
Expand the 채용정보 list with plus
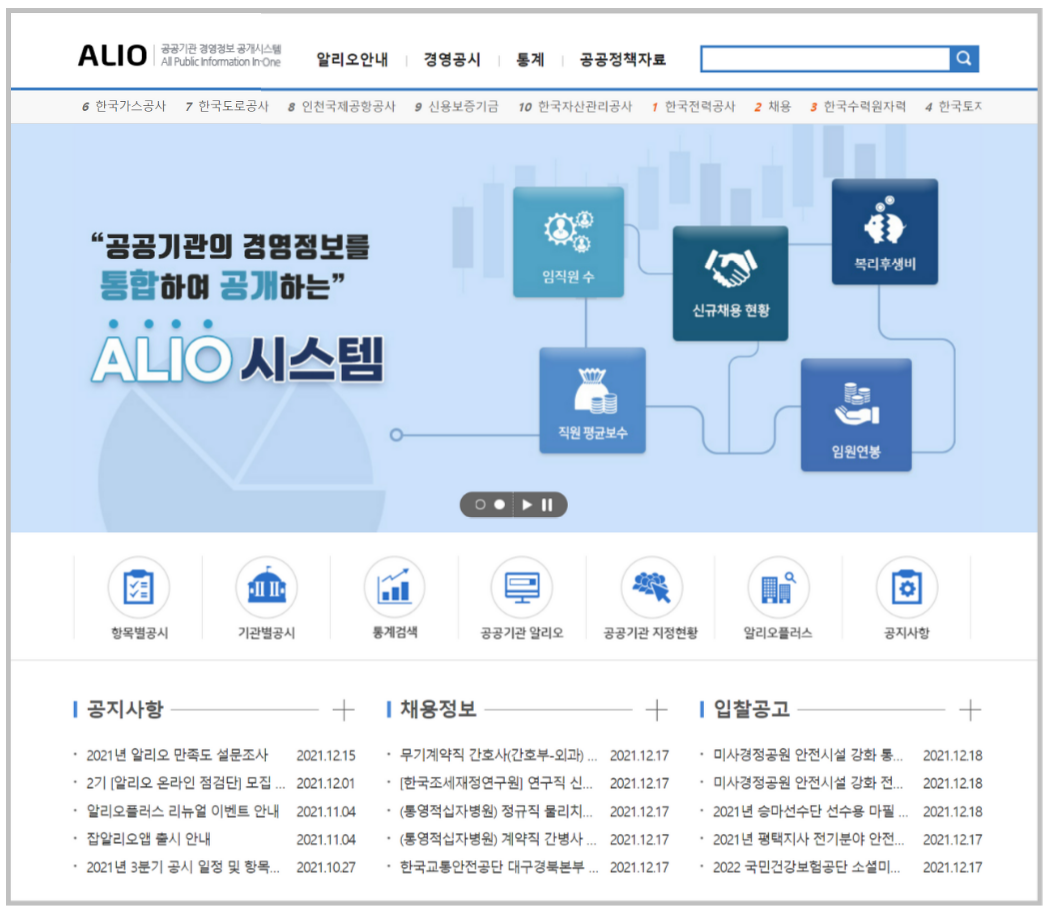(657, 709)
